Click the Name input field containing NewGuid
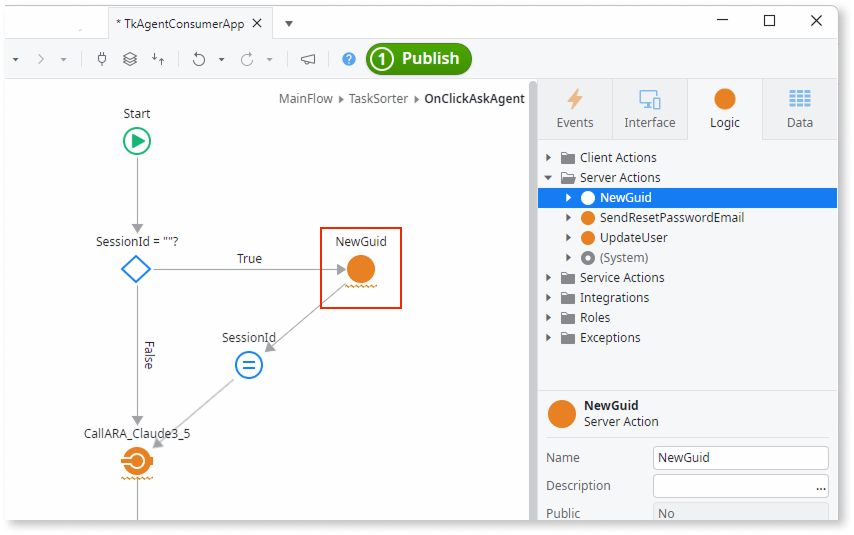Image resolution: width=854 pixels, height=535 pixels. coord(740,458)
